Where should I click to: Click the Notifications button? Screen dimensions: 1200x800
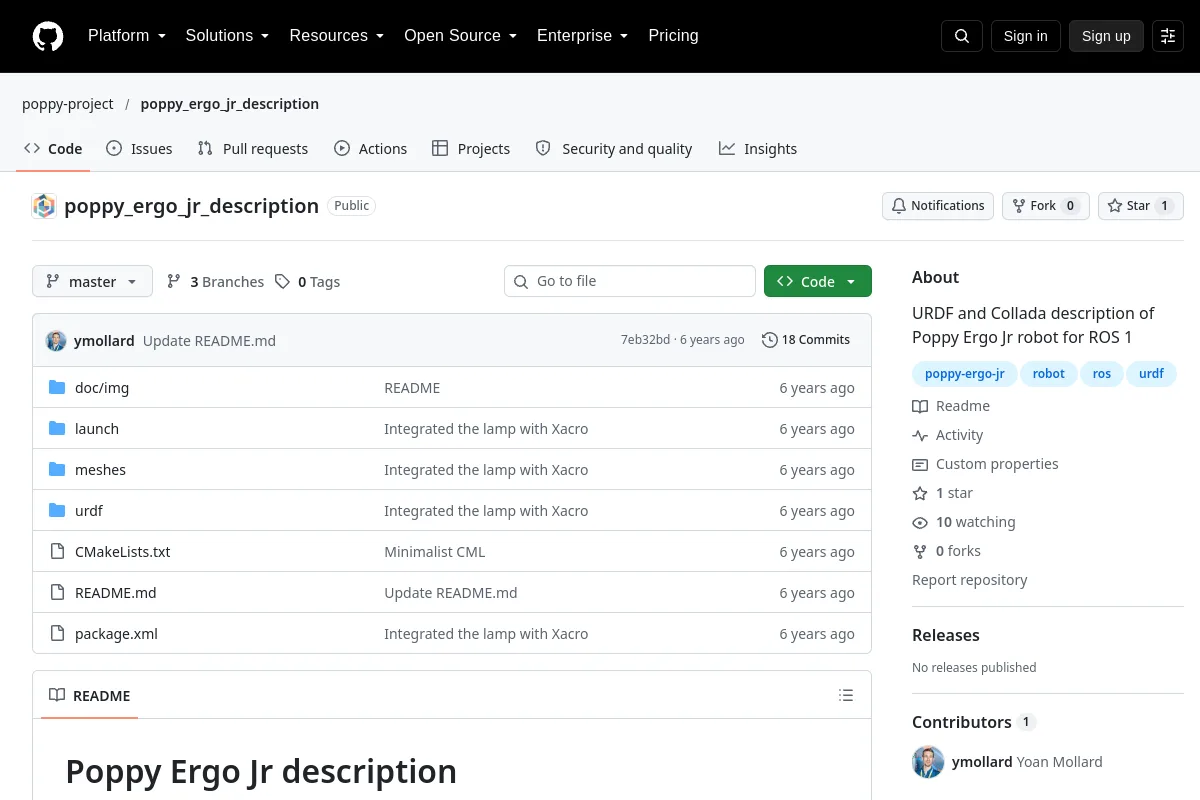(x=938, y=206)
